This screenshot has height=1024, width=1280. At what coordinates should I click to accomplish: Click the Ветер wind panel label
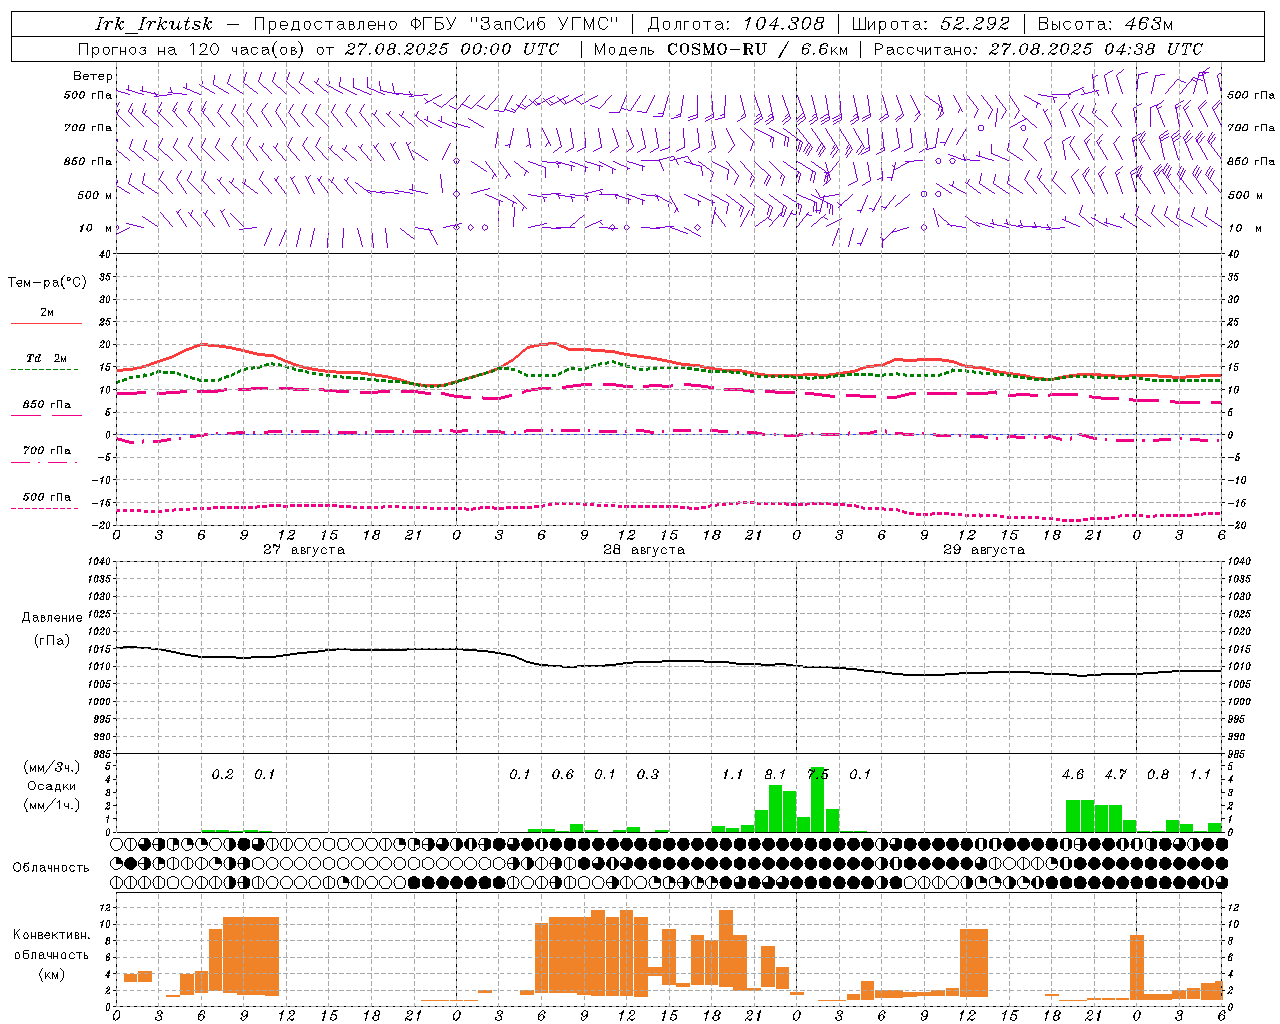click(93, 76)
